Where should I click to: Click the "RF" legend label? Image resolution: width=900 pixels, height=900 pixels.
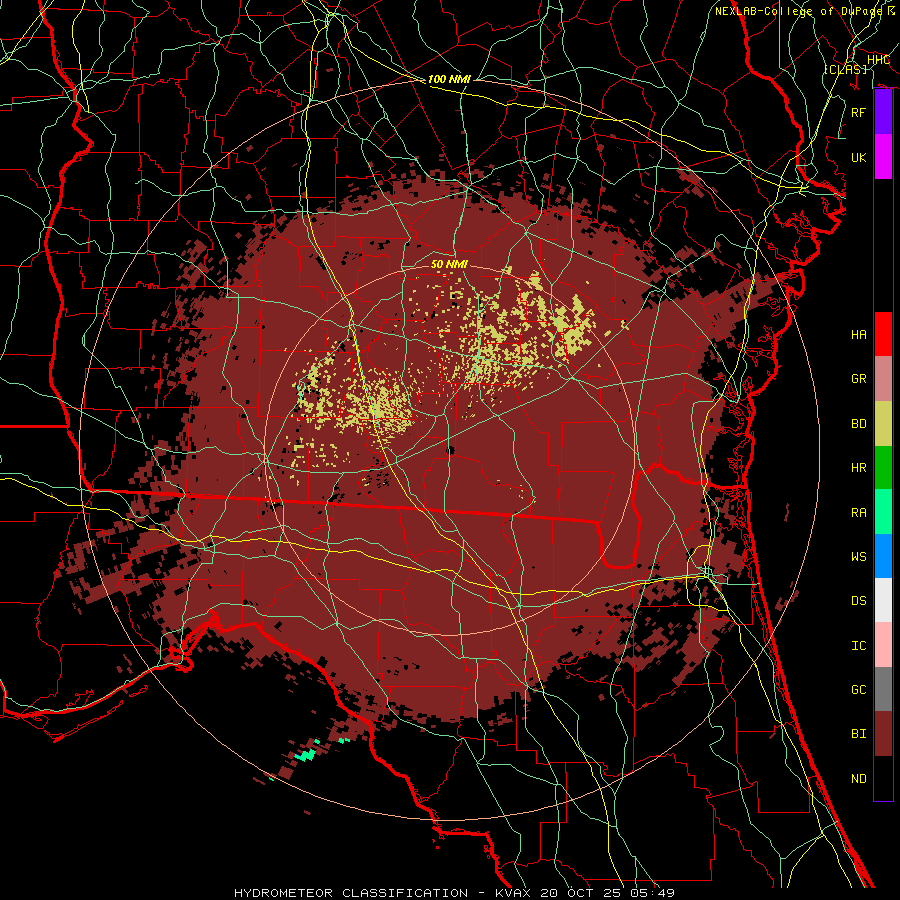point(859,112)
